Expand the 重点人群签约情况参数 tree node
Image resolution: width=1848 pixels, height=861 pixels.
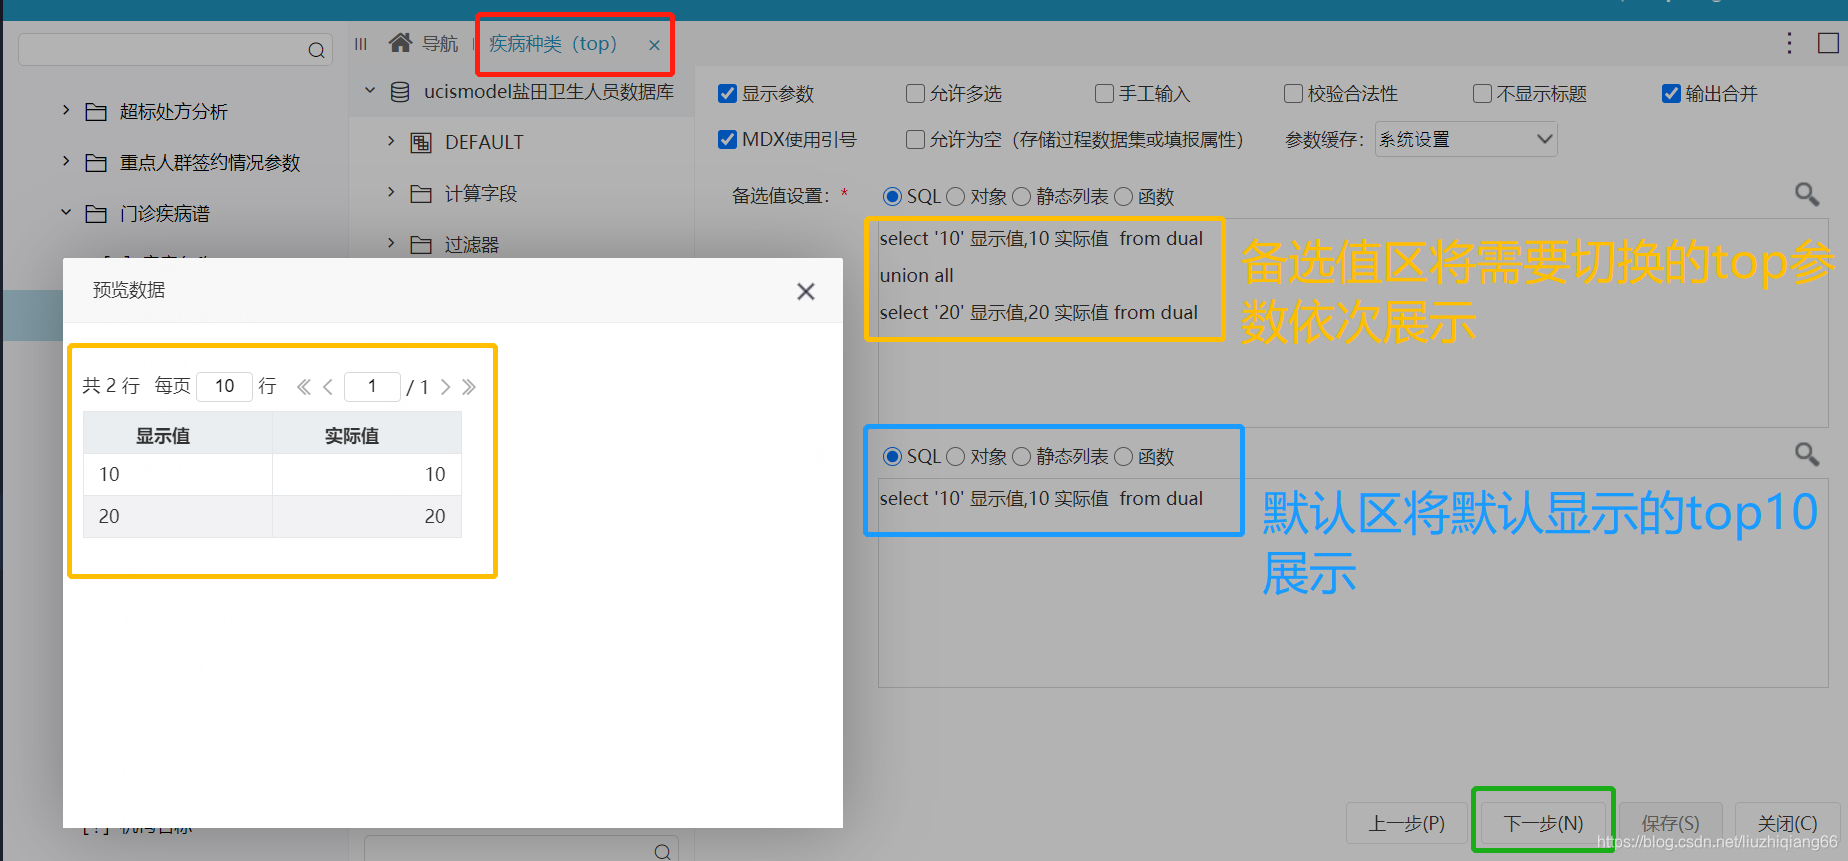(66, 161)
